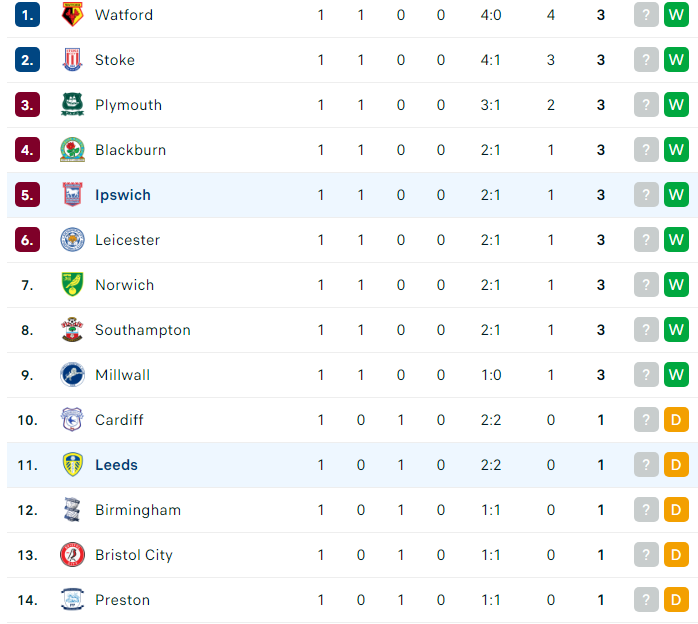This screenshot has height=624, width=698.
Task: Click the Blackburn rose crest
Action: pyautogui.click(x=72, y=150)
